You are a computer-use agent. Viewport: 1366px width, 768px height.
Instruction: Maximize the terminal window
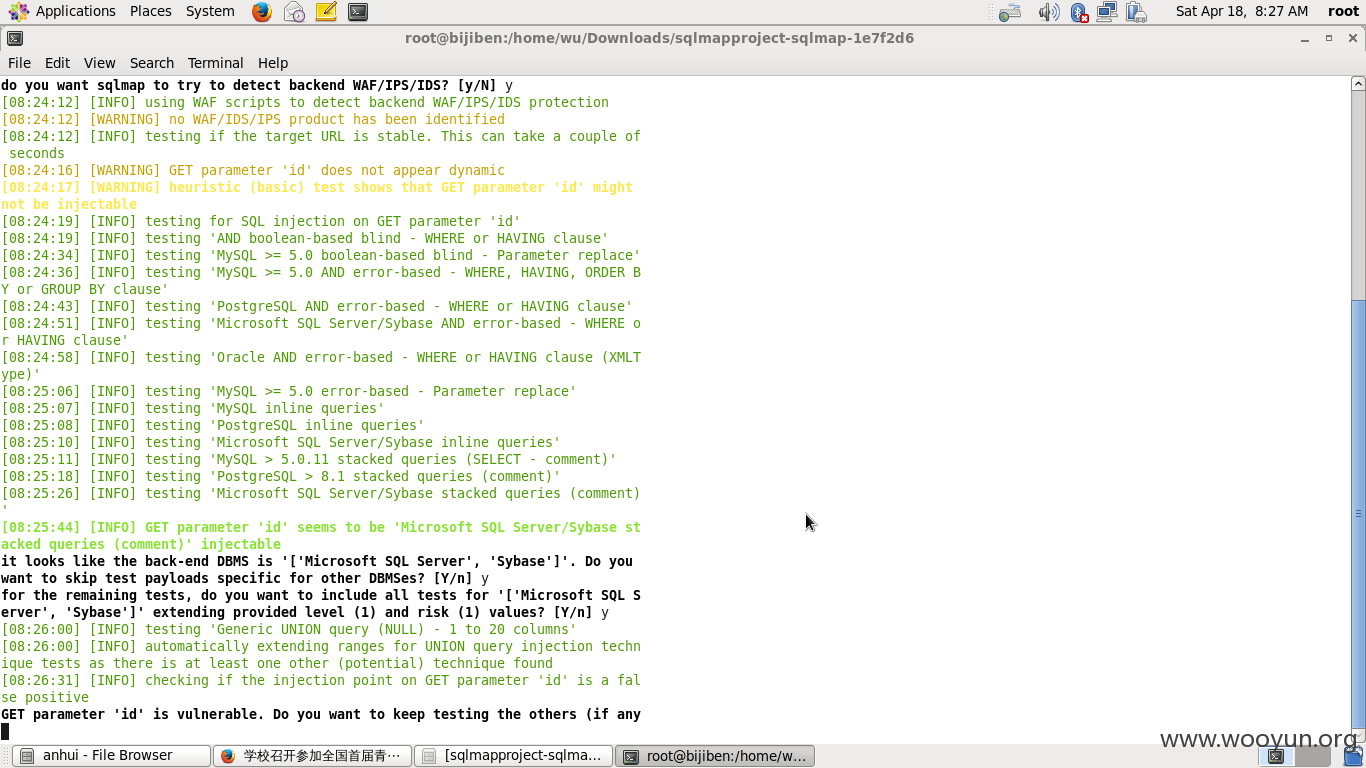[x=1329, y=38]
